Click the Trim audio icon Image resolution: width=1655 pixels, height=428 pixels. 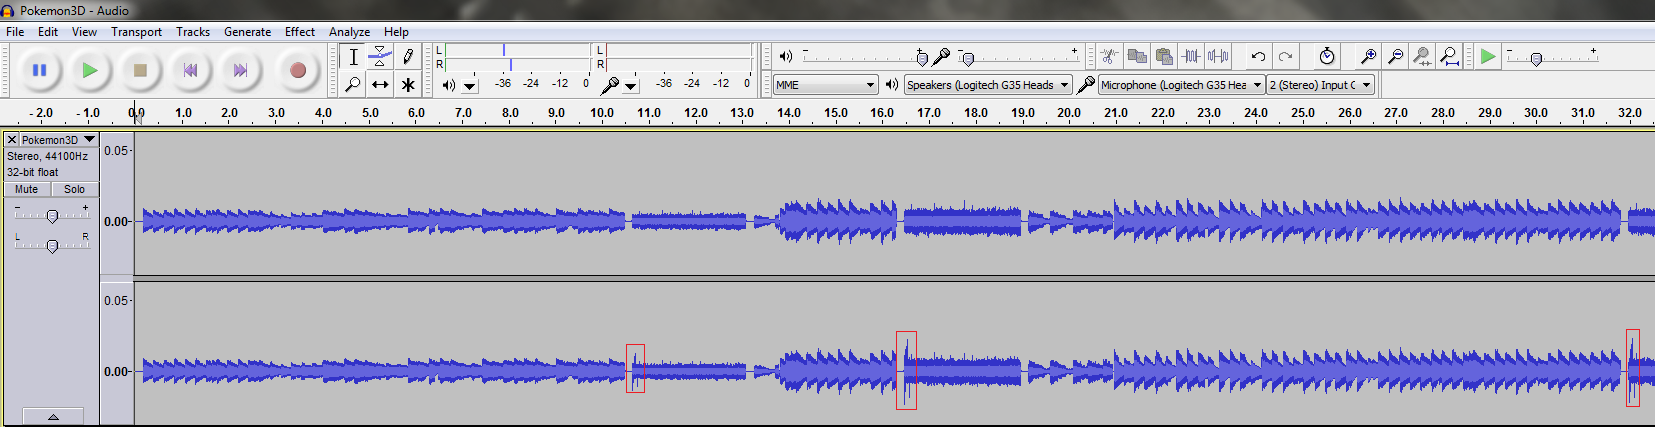(1190, 57)
